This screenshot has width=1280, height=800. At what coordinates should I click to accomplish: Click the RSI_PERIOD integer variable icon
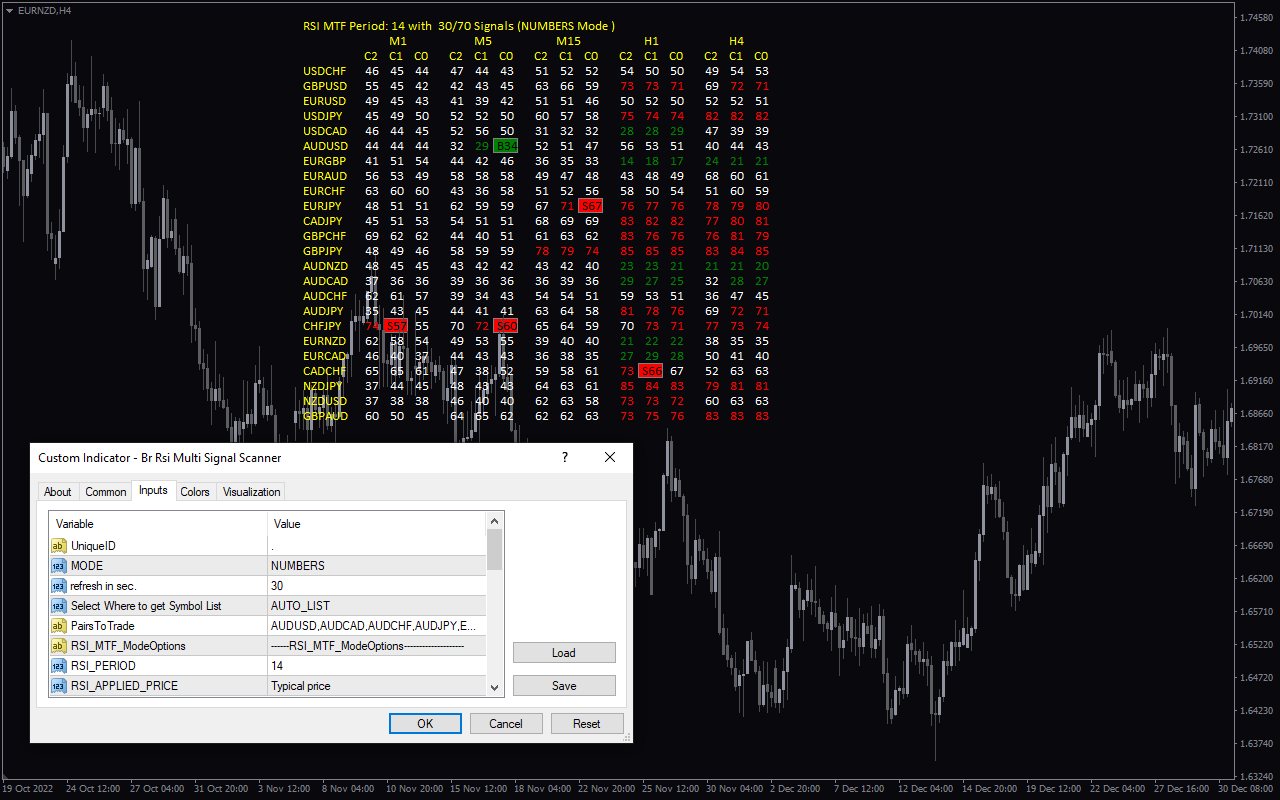pos(59,666)
